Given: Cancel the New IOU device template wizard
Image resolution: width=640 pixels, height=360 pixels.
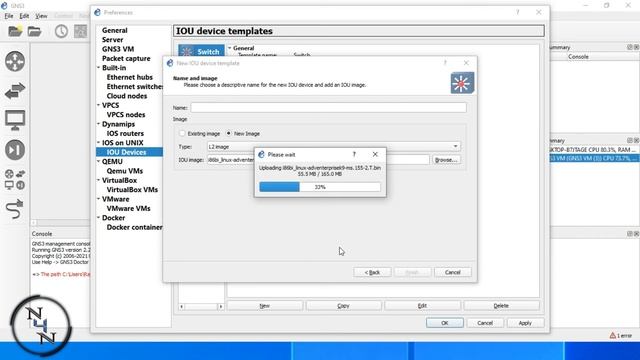Looking at the screenshot, I should pyautogui.click(x=453, y=272).
